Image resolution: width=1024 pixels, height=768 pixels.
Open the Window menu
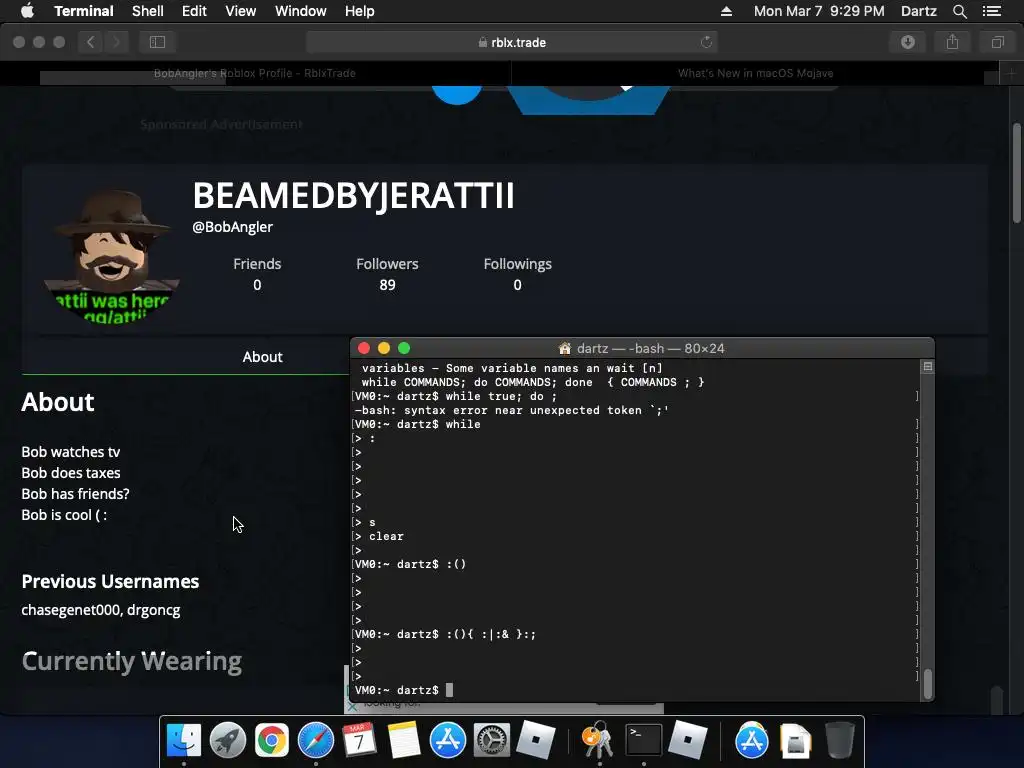tap(300, 11)
